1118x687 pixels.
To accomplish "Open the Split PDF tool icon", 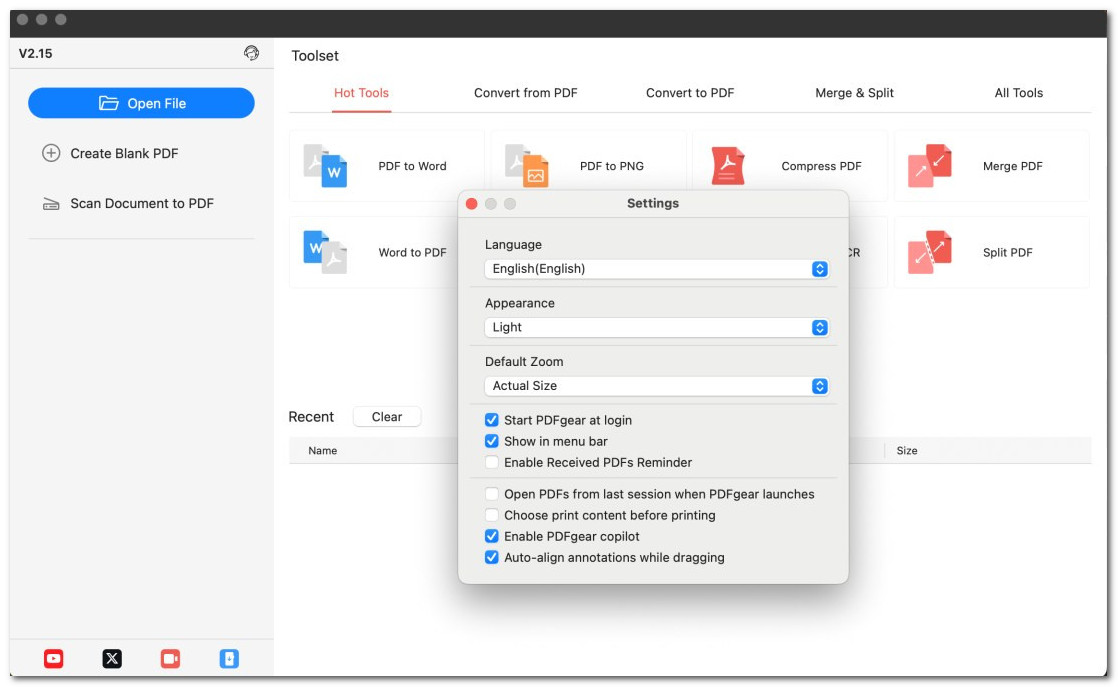I will coord(930,252).
